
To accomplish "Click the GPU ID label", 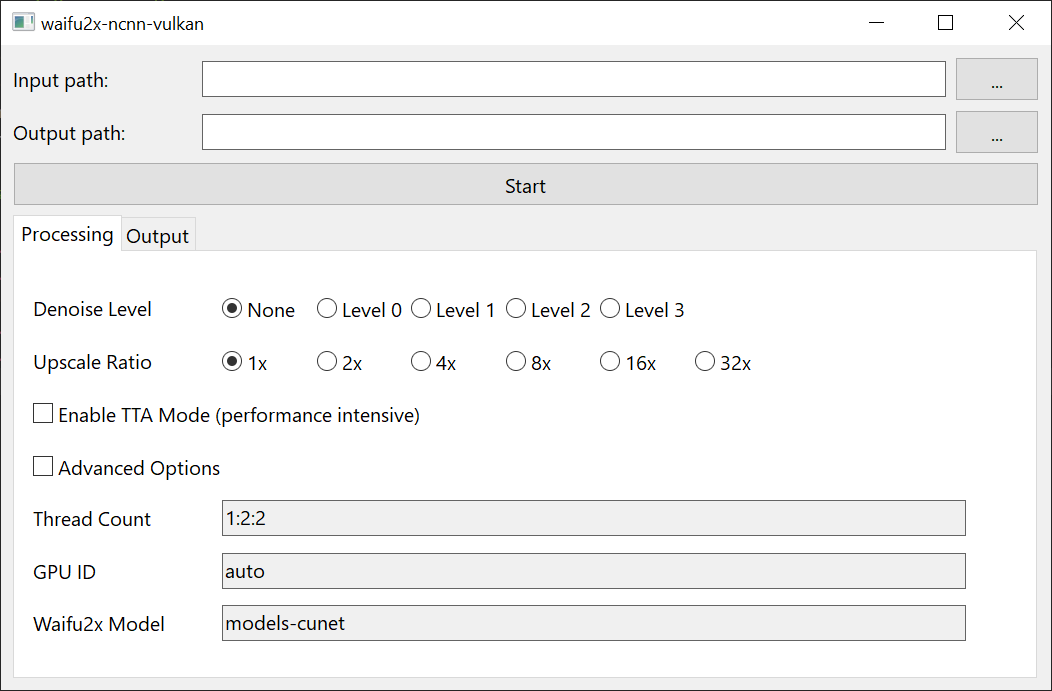I will 64,572.
